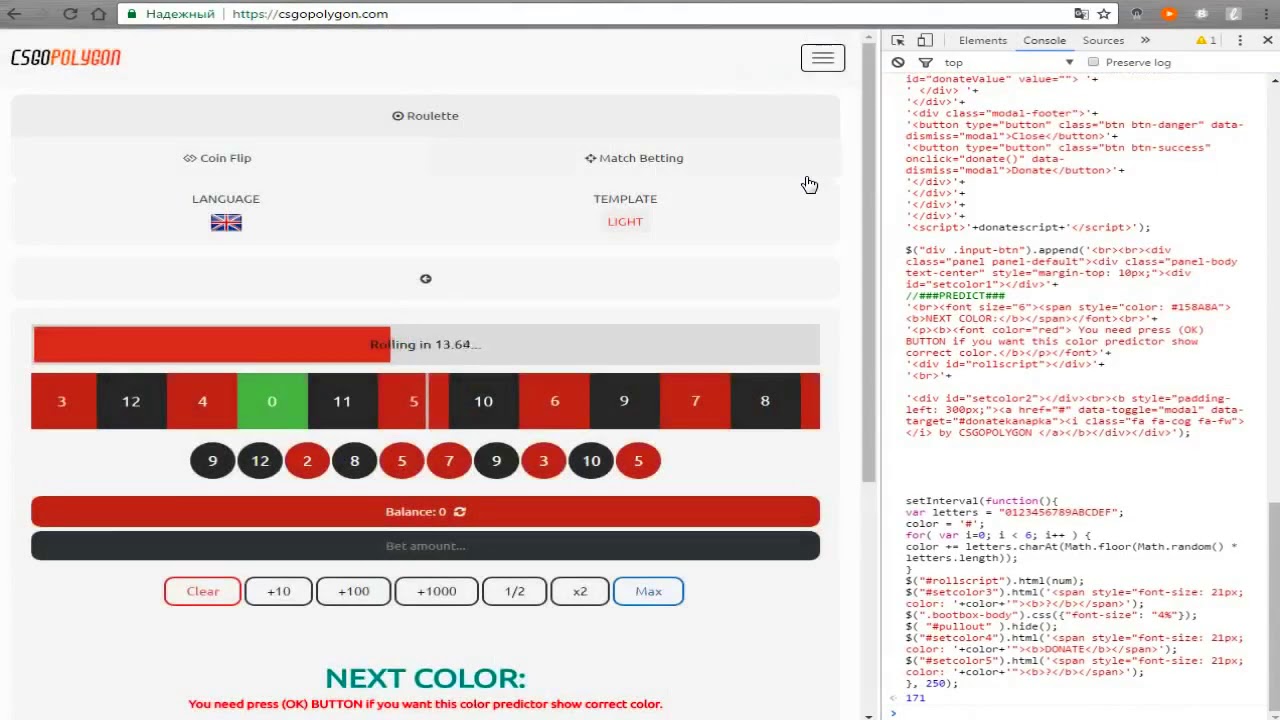1280x720 pixels.
Task: Click the red 3 history ball
Action: 544,461
